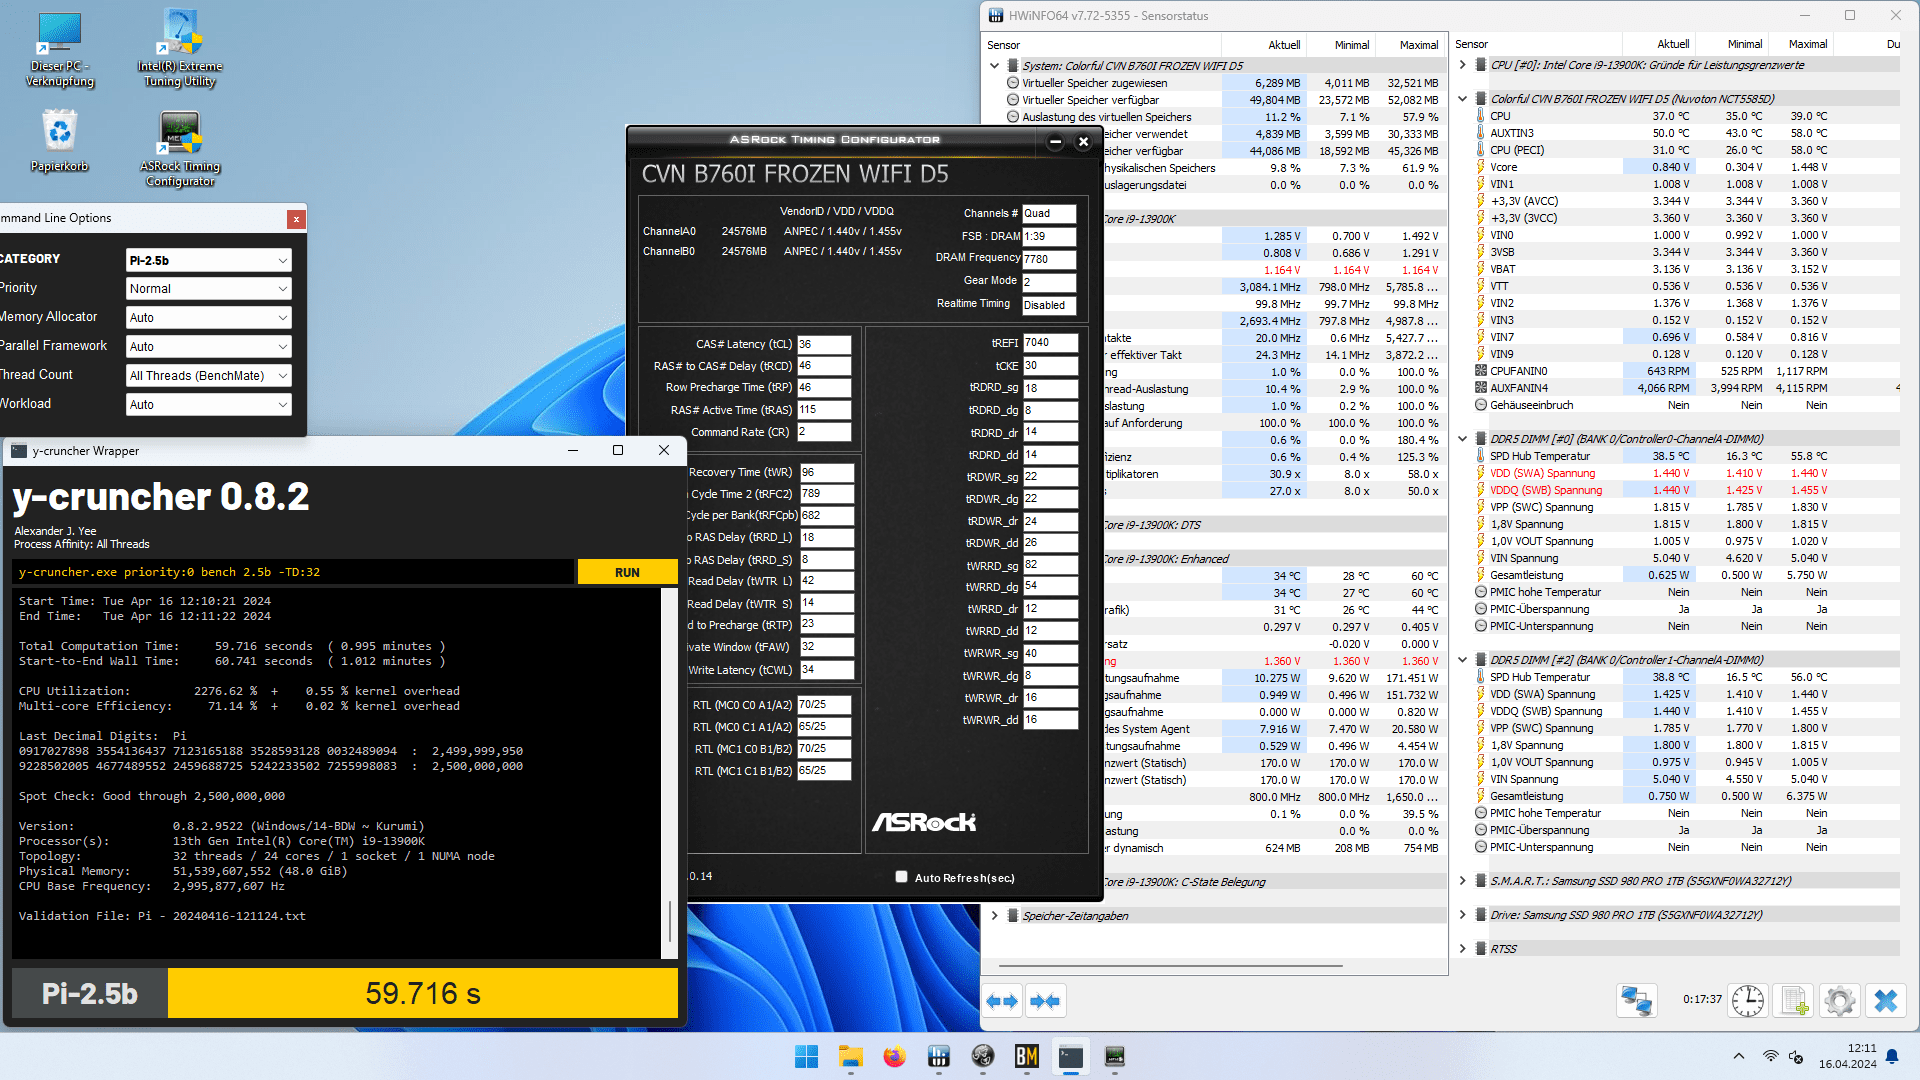
Task: Click the ASRock Timing Configurator taskbar icon
Action: click(x=1115, y=1056)
